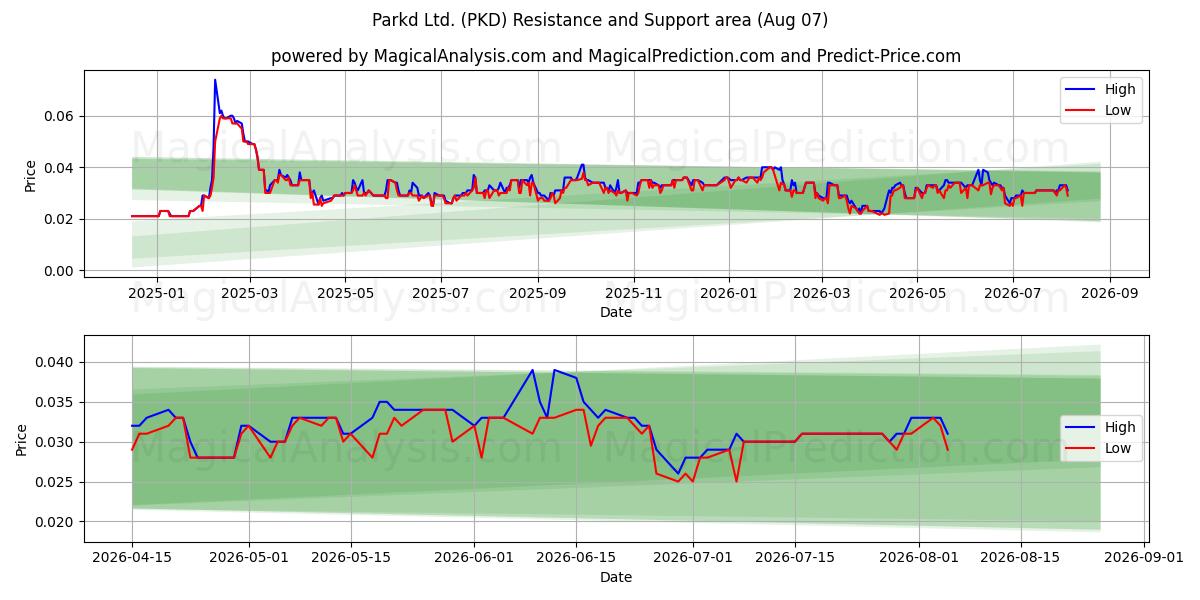Click the '2025-05' tick label

pyautogui.click(x=345, y=294)
